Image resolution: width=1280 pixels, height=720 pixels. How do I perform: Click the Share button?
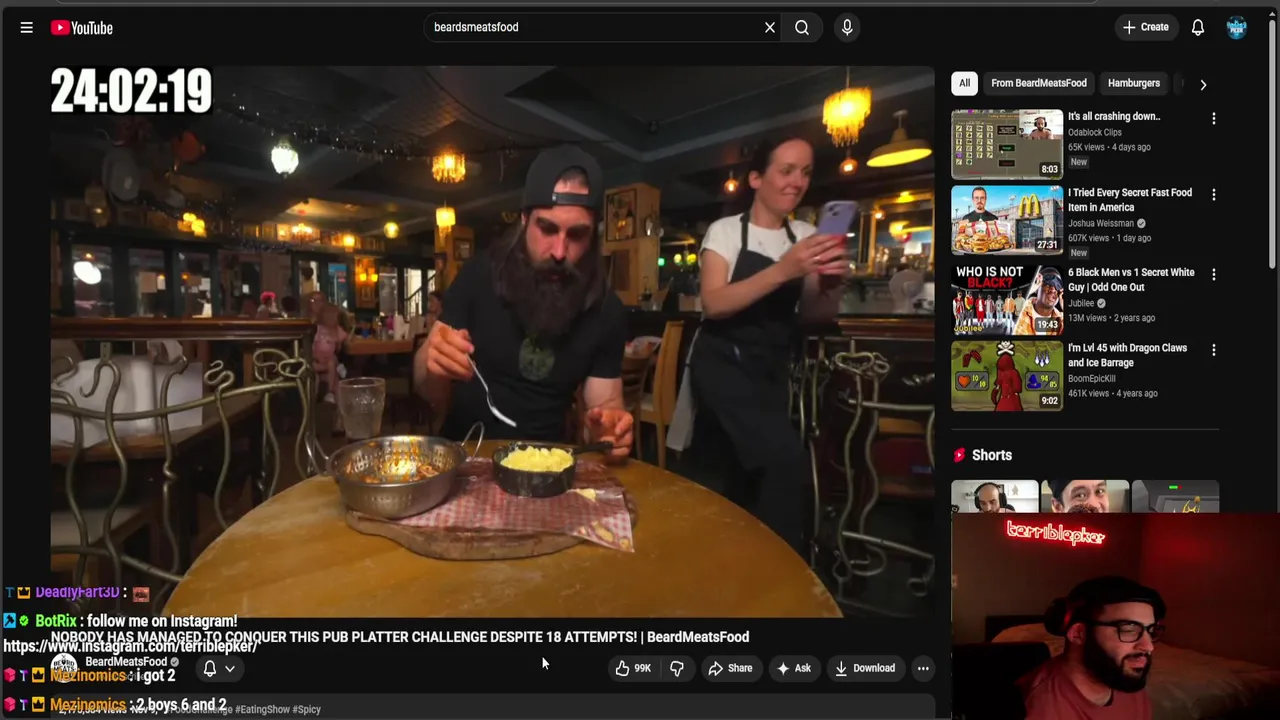click(730, 668)
